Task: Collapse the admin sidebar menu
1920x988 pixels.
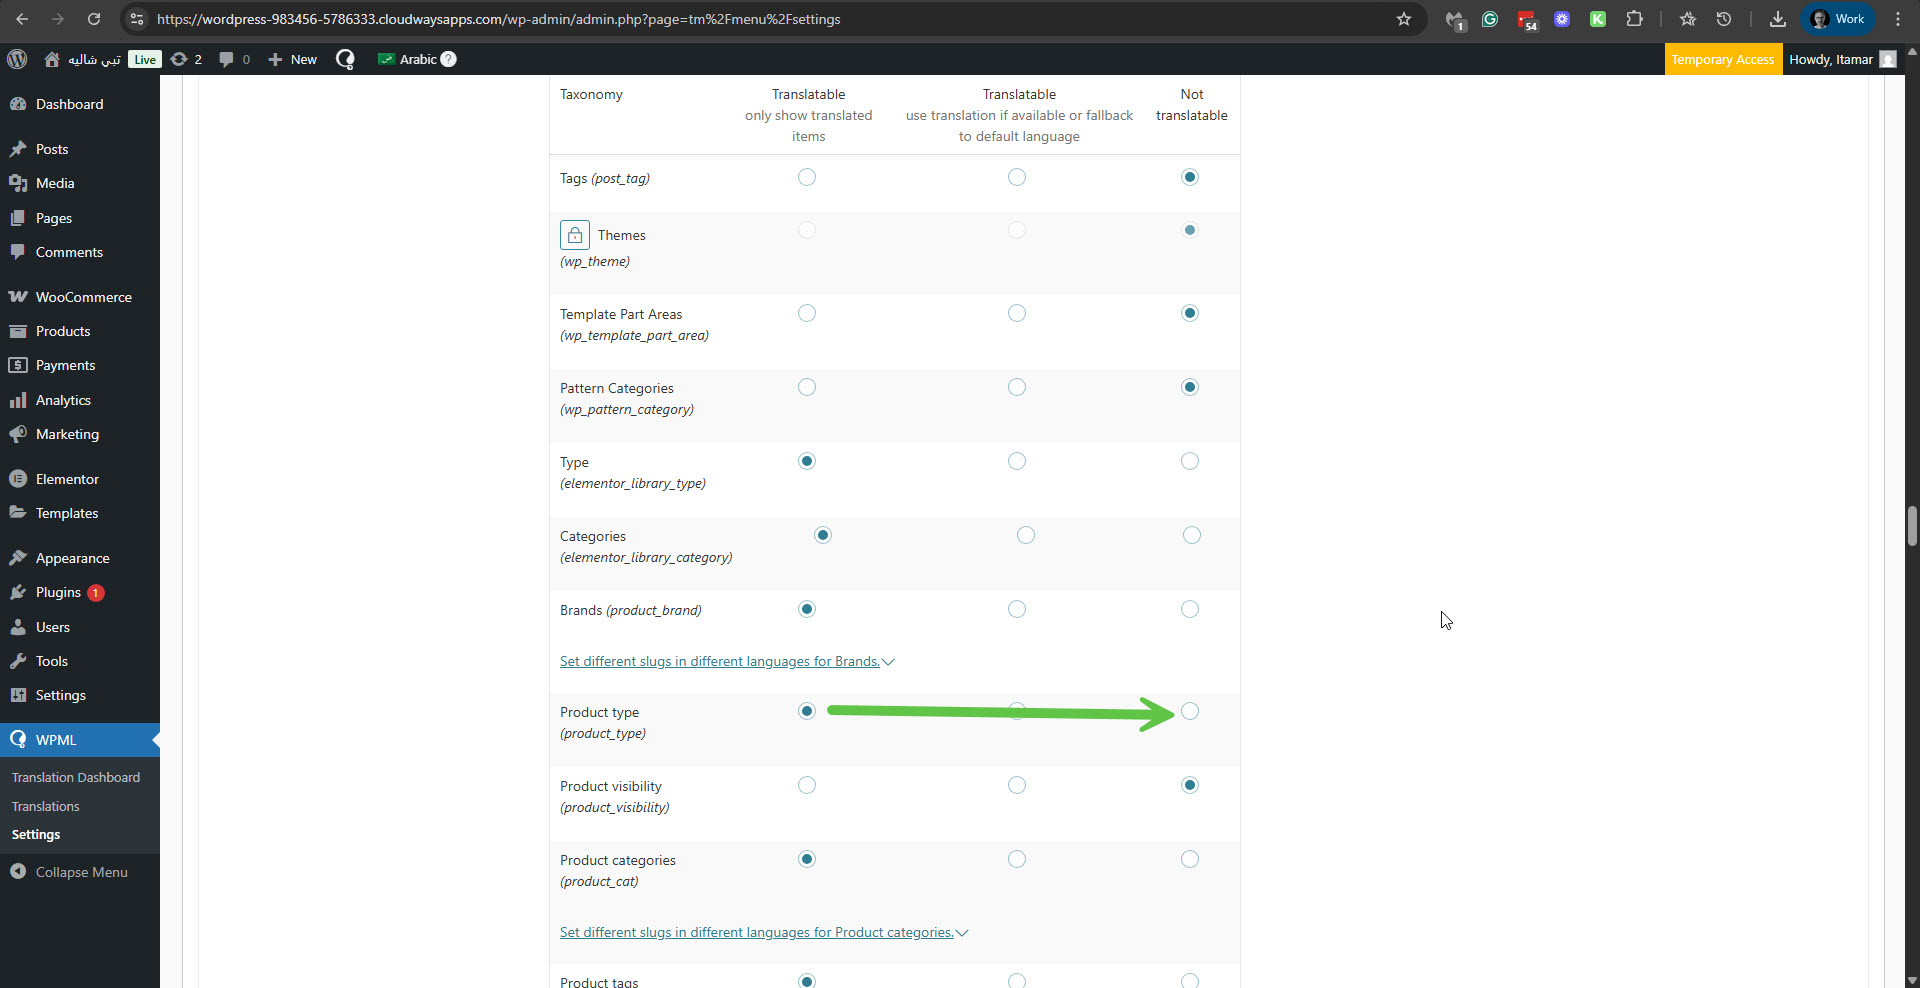Action: pos(81,872)
